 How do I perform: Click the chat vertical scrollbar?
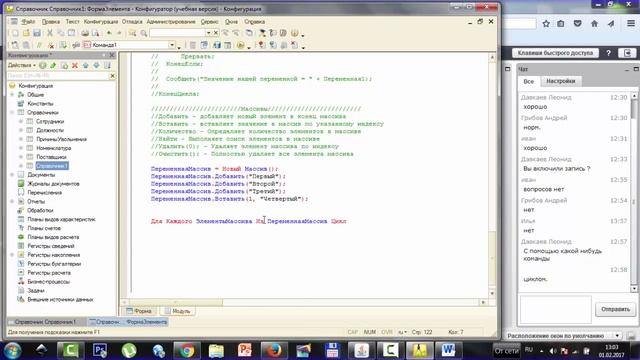634,192
